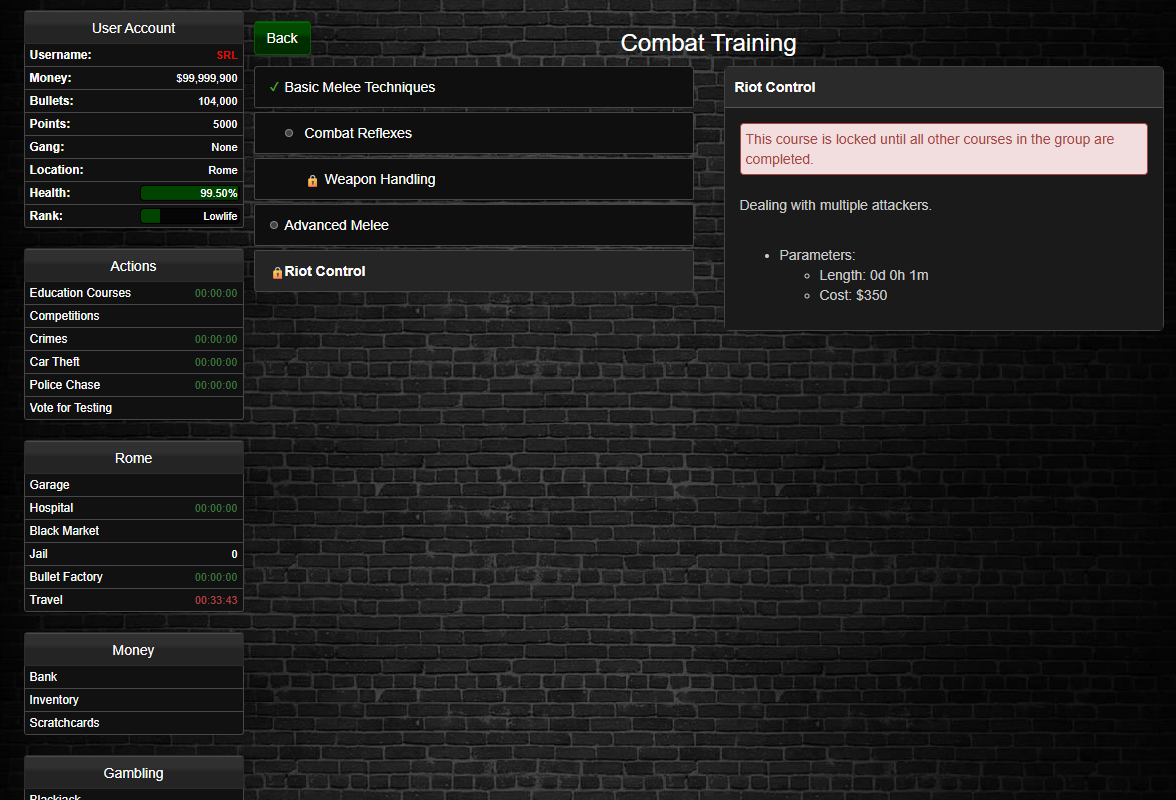1176x800 pixels.
Task: Click the green Health progress bar
Action: click(x=190, y=193)
